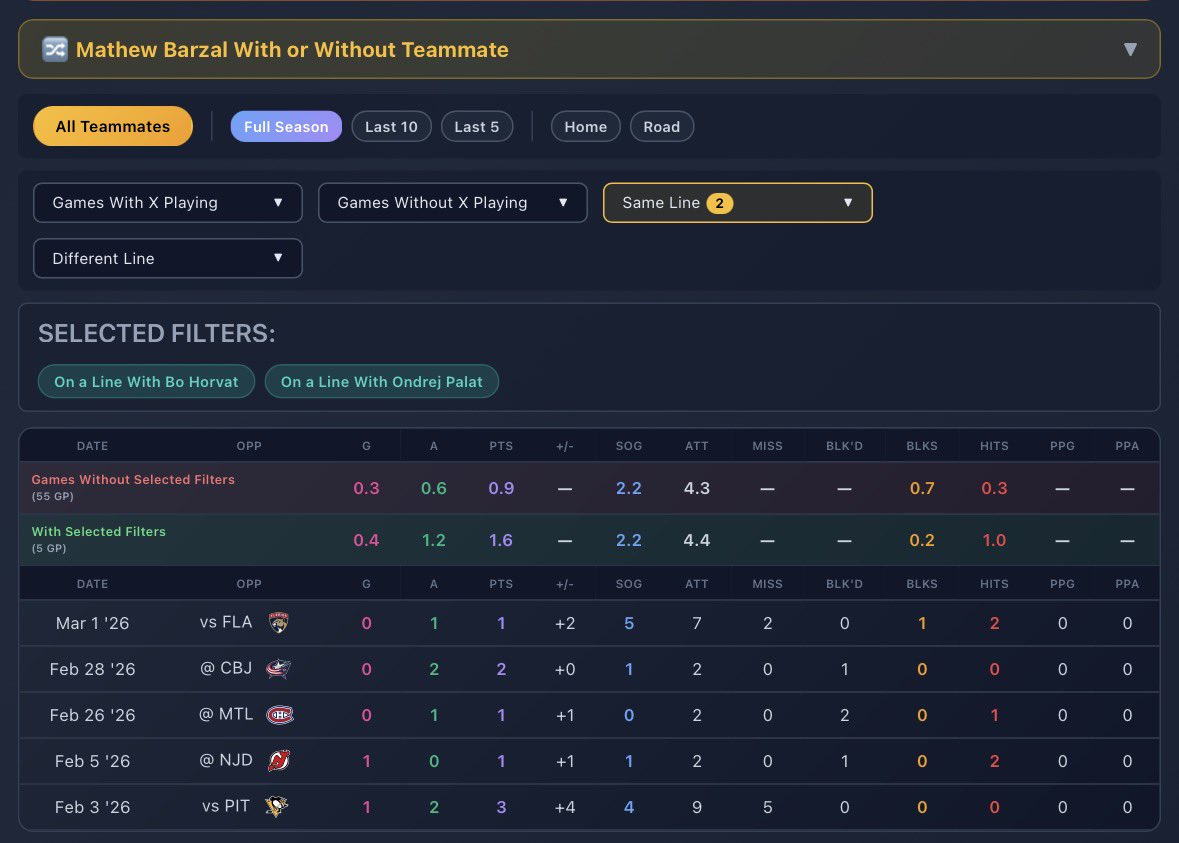The width and height of the screenshot is (1179, 843).
Task: Click the Feb 3 '26 date cell
Action: coord(92,806)
